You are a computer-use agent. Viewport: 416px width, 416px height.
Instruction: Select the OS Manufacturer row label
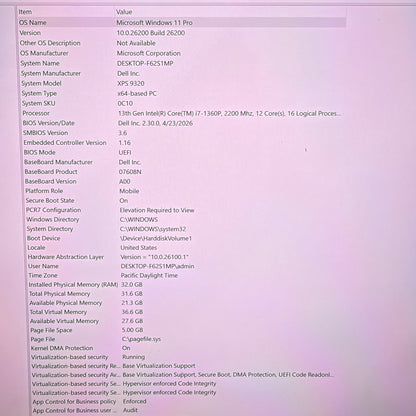pyautogui.click(x=44, y=53)
